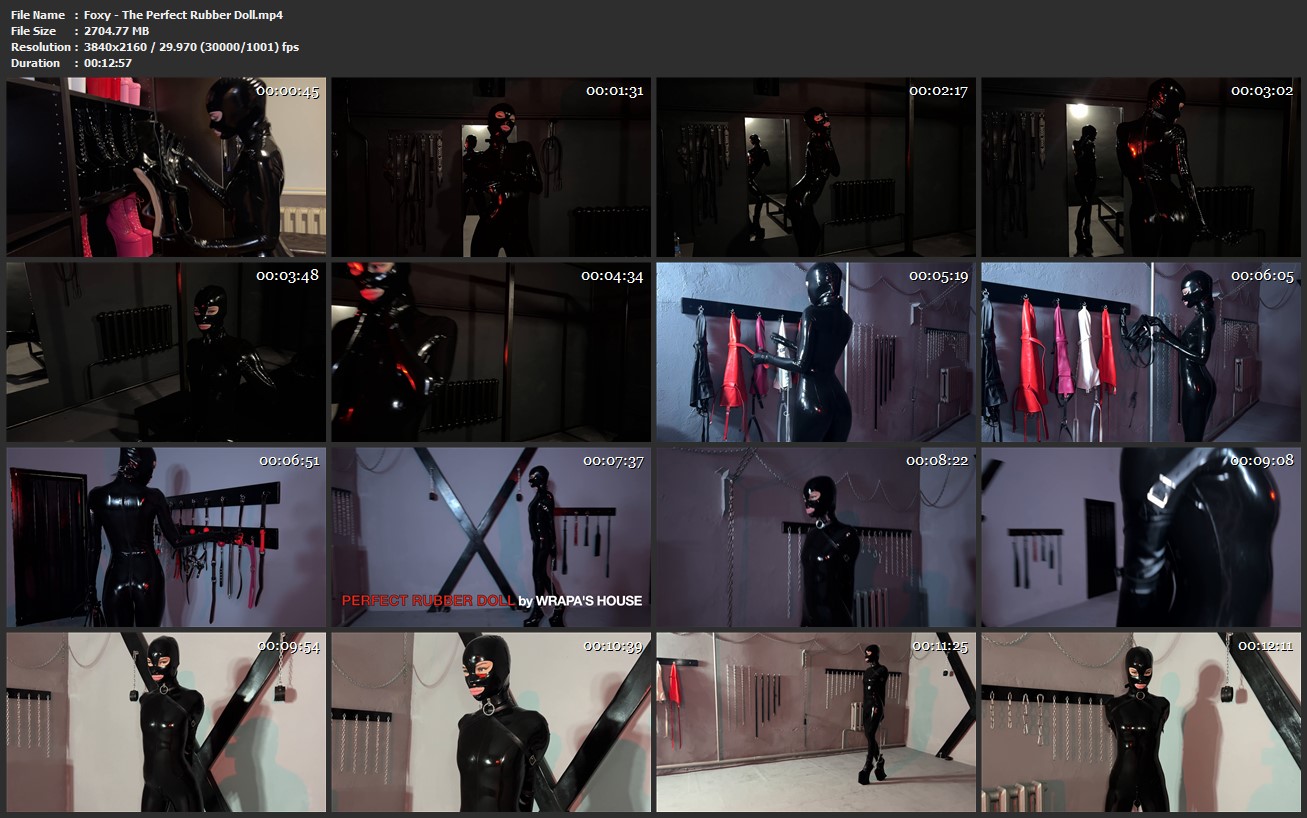
Task: Select the thumbnail at 00:04:34
Action: pyautogui.click(x=491, y=352)
